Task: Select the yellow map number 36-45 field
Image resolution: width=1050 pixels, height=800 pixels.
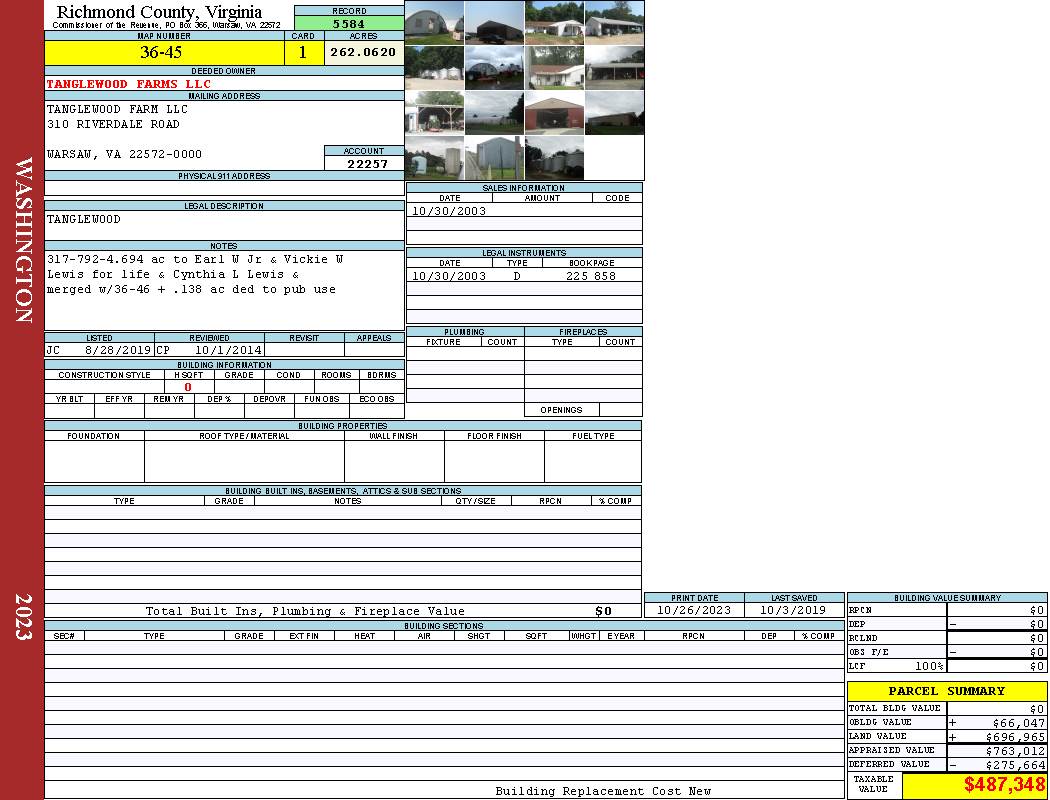Action: click(x=163, y=53)
